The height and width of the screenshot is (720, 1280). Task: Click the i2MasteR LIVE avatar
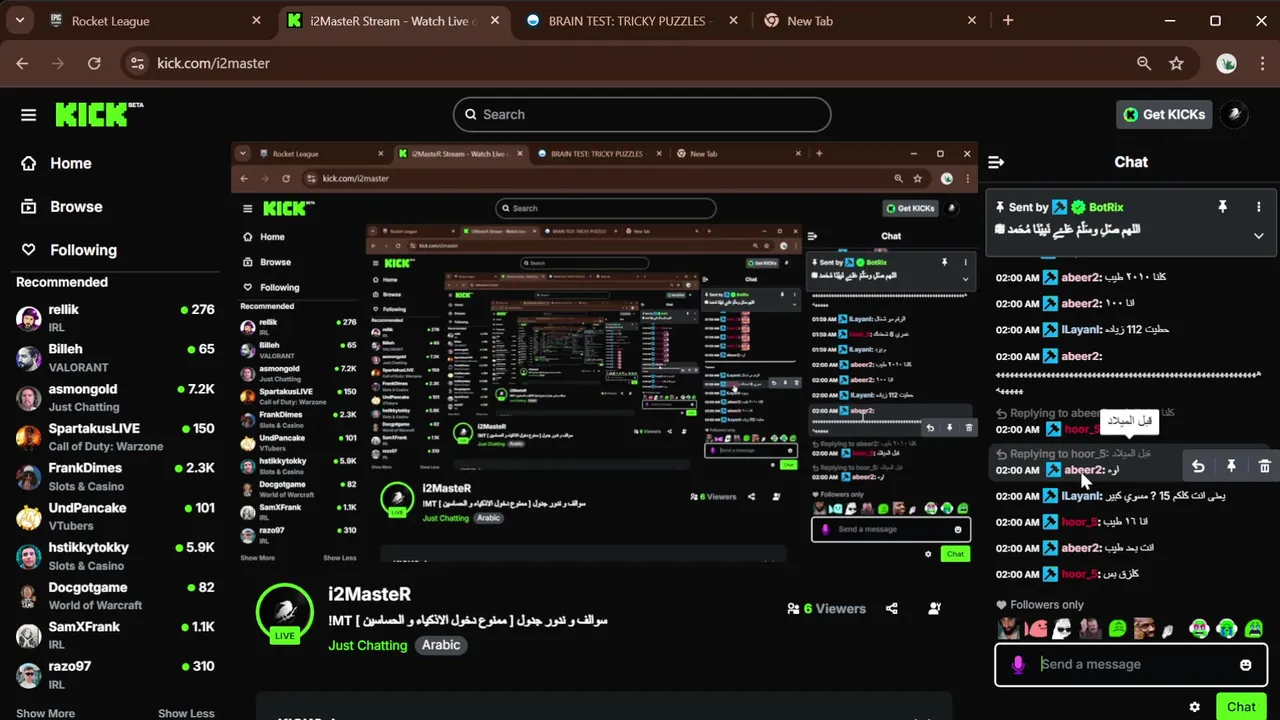pyautogui.click(x=285, y=613)
